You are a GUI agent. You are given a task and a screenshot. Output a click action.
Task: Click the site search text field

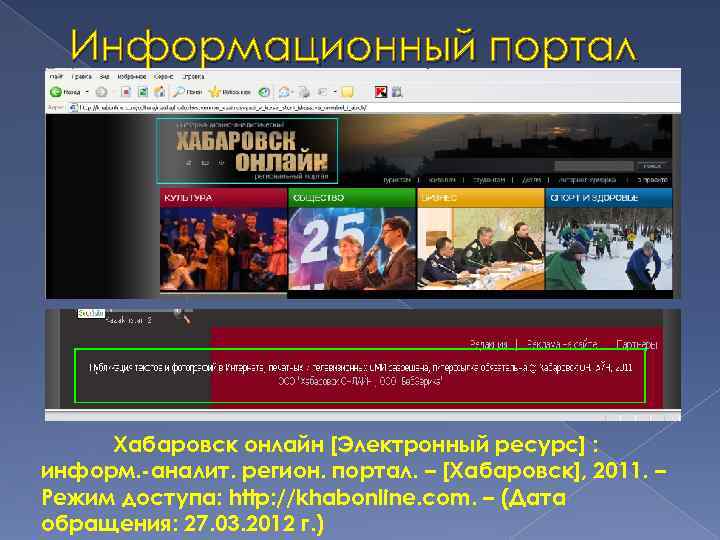(x=594, y=166)
